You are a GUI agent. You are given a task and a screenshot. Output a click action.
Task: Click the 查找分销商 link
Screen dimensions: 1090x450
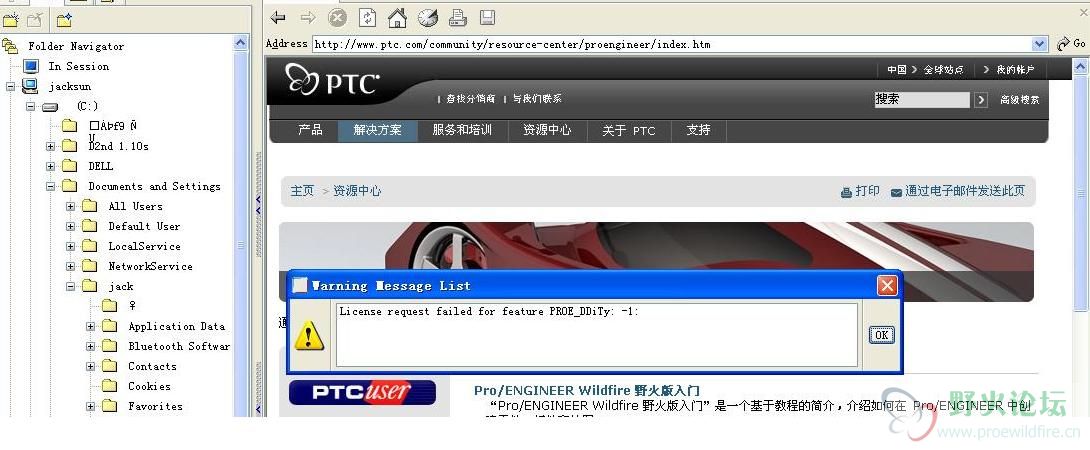point(471,99)
